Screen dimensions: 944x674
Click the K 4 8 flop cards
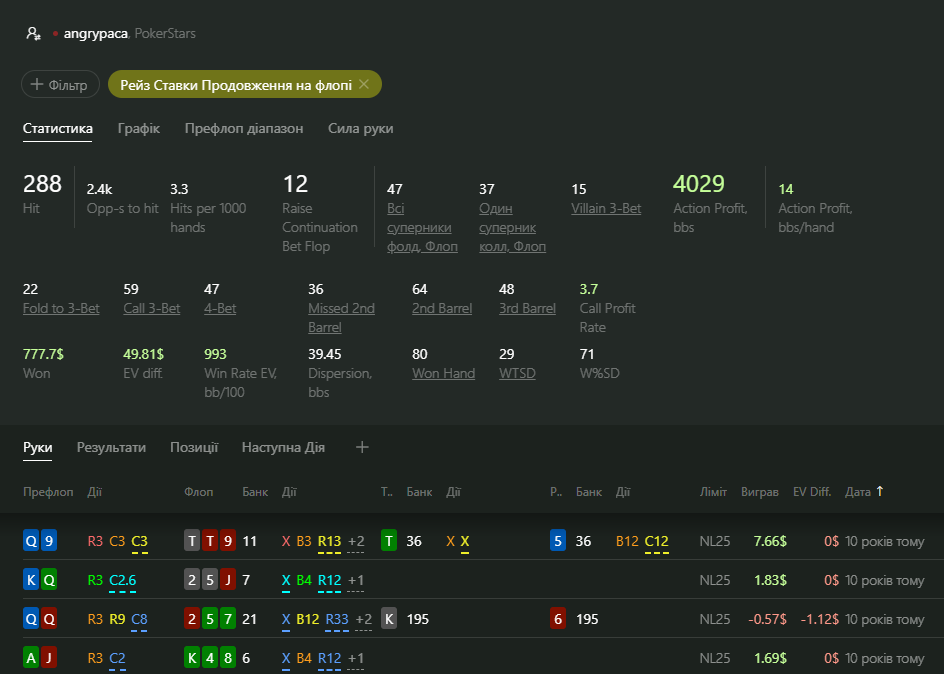[210, 658]
